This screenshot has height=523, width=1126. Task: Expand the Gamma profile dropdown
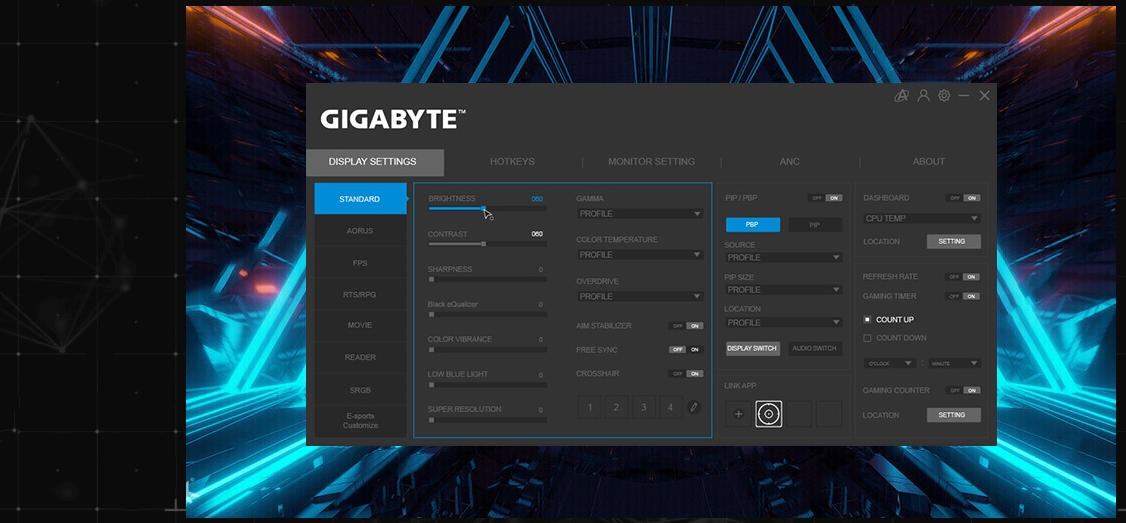tap(640, 214)
